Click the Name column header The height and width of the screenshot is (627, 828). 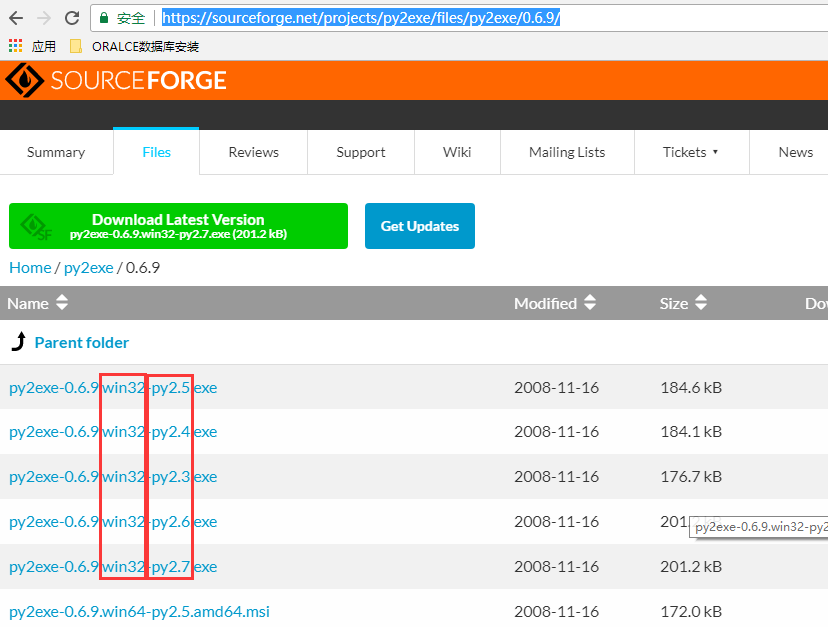(28, 303)
